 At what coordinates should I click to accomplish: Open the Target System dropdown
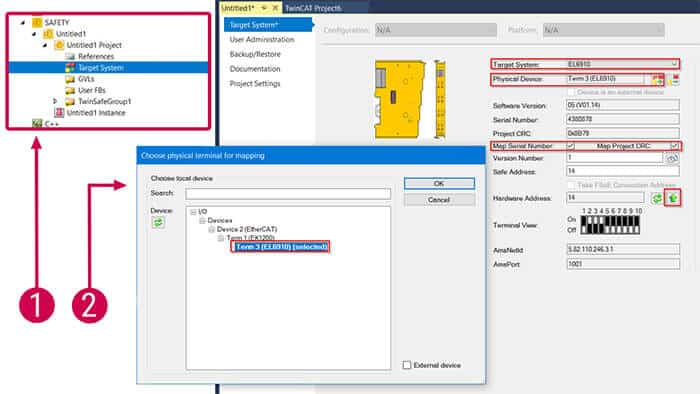click(x=674, y=64)
